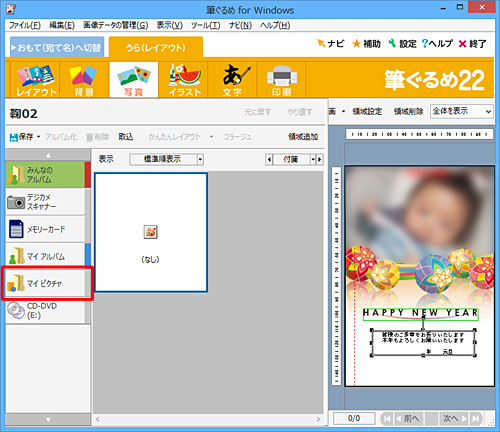Open 画像データの管理(G) menu
Image resolution: width=500 pixels, height=432 pixels.
[115, 25]
